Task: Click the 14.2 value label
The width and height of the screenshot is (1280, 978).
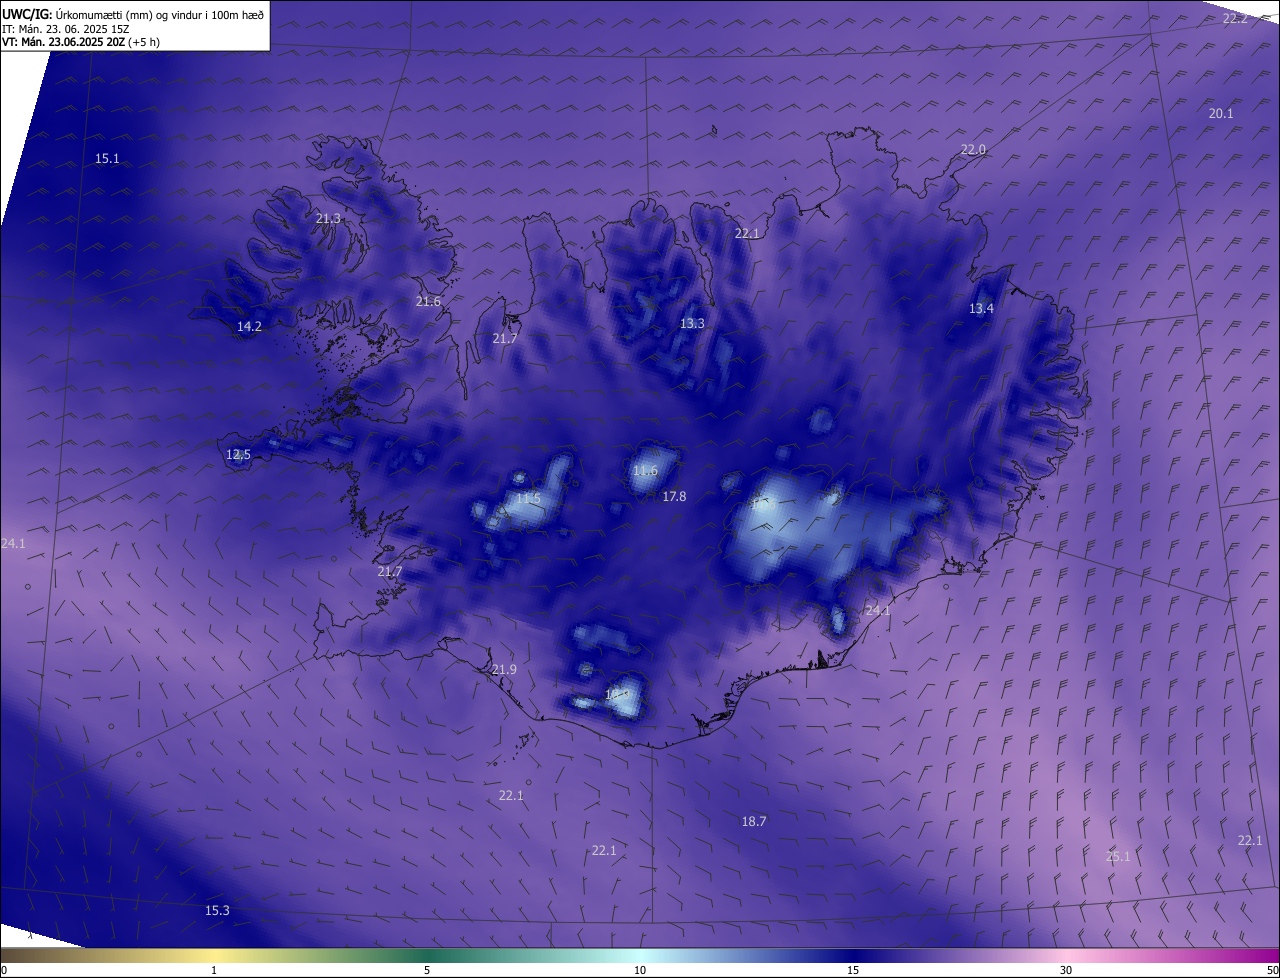Action: pyautogui.click(x=249, y=327)
